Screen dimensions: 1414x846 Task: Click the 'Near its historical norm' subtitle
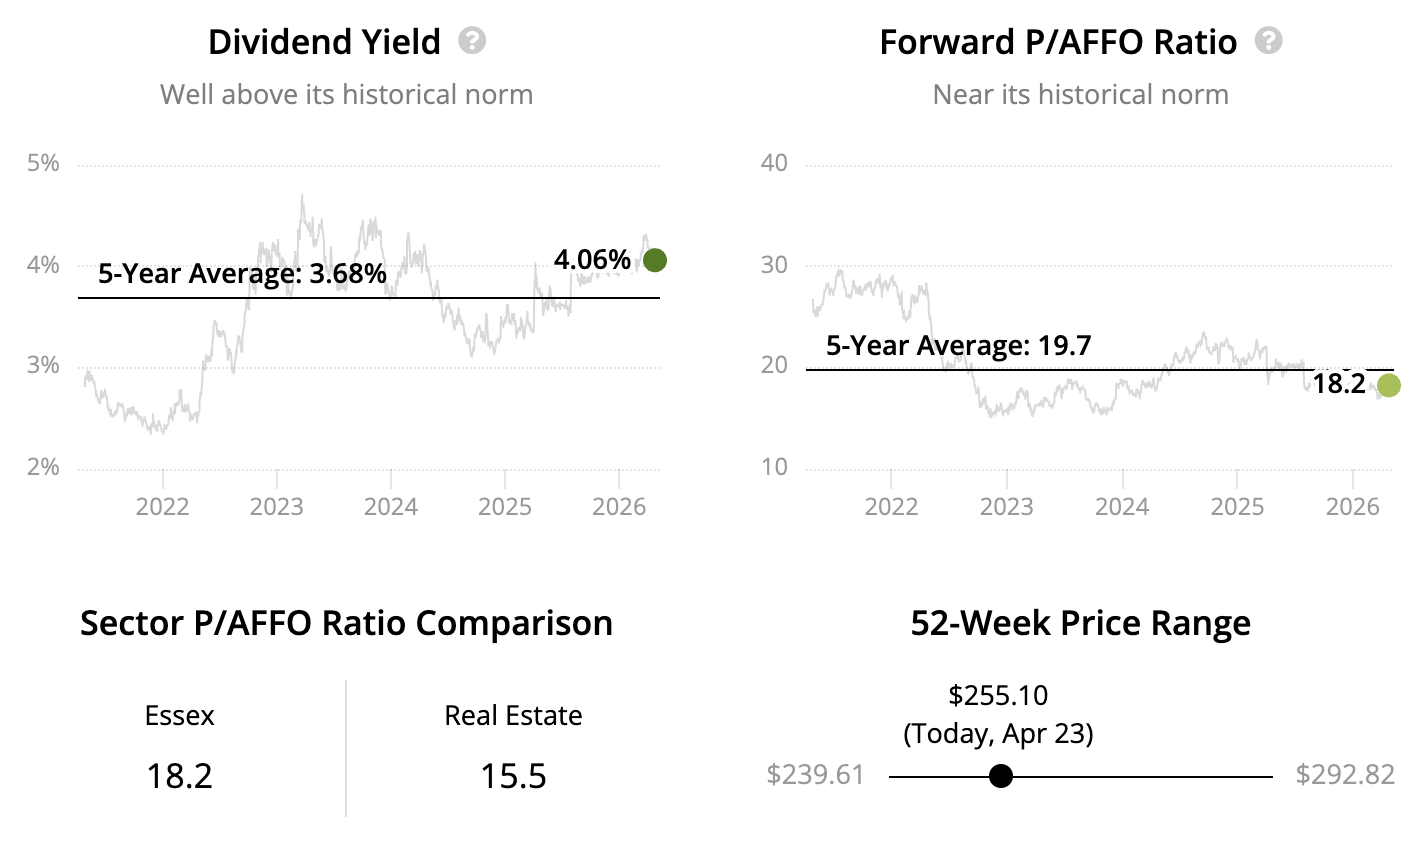(x=1080, y=95)
